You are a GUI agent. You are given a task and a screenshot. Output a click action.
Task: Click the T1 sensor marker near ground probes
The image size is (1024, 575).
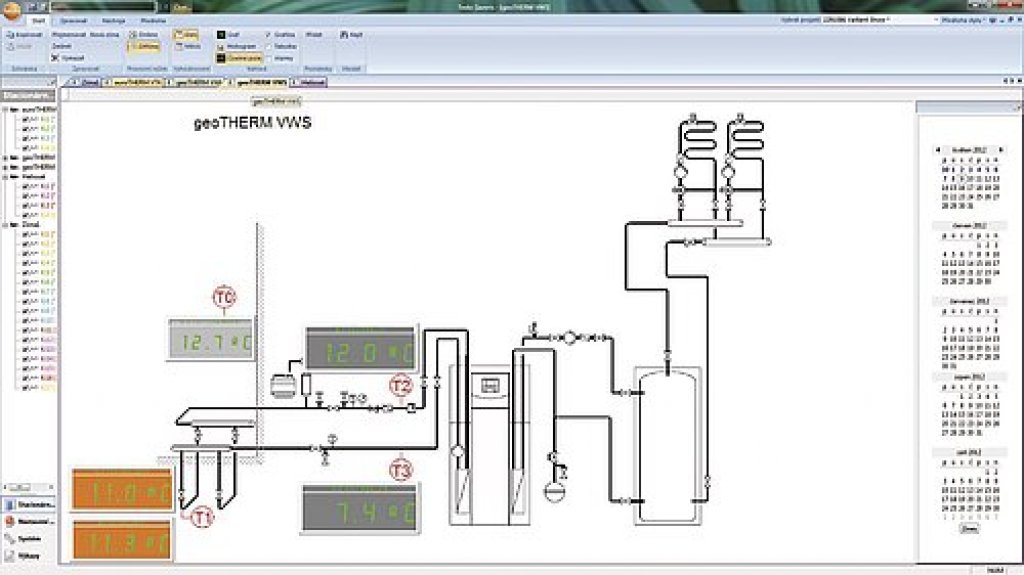pos(202,517)
